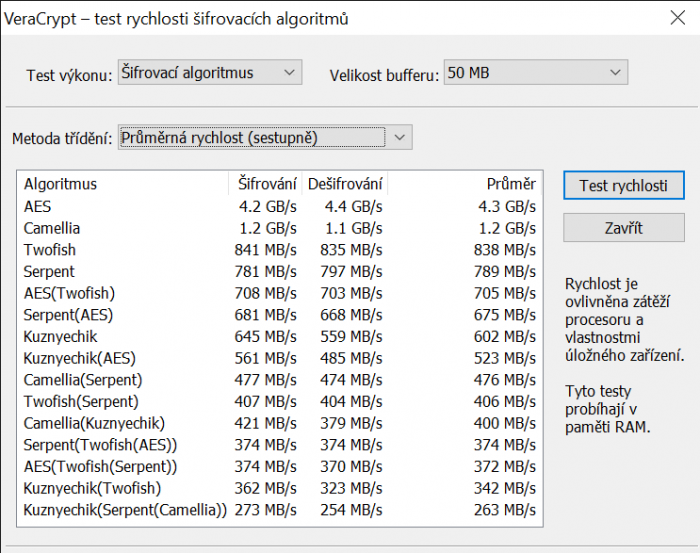Select the Twofish(Serpent) row

coord(81,402)
